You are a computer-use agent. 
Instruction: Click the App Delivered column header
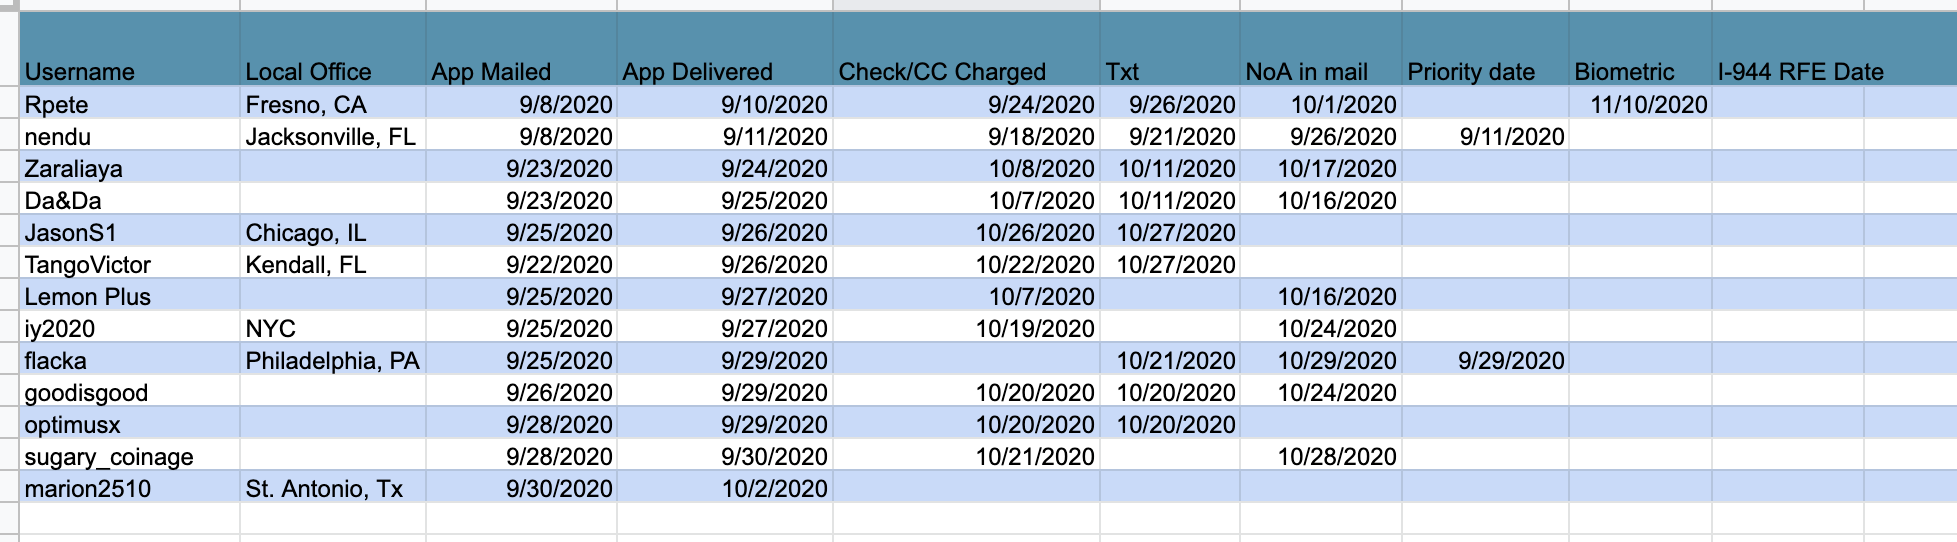725,49
